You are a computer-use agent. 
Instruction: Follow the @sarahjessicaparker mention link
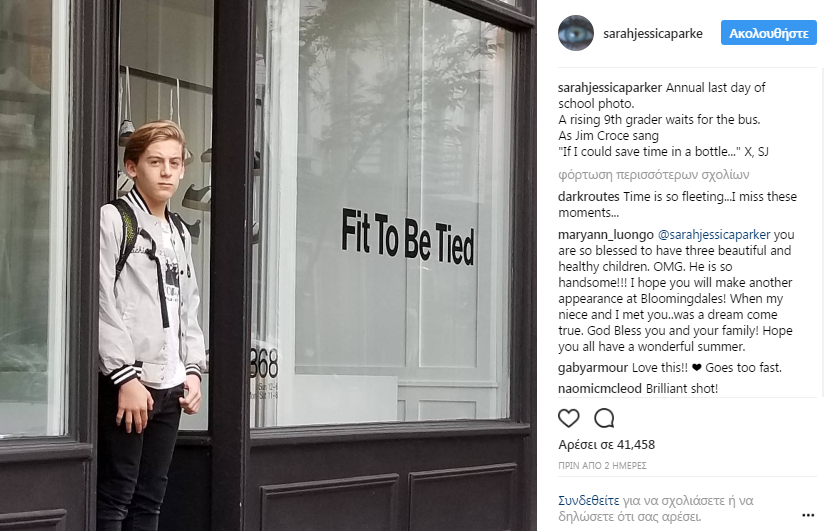click(x=714, y=234)
